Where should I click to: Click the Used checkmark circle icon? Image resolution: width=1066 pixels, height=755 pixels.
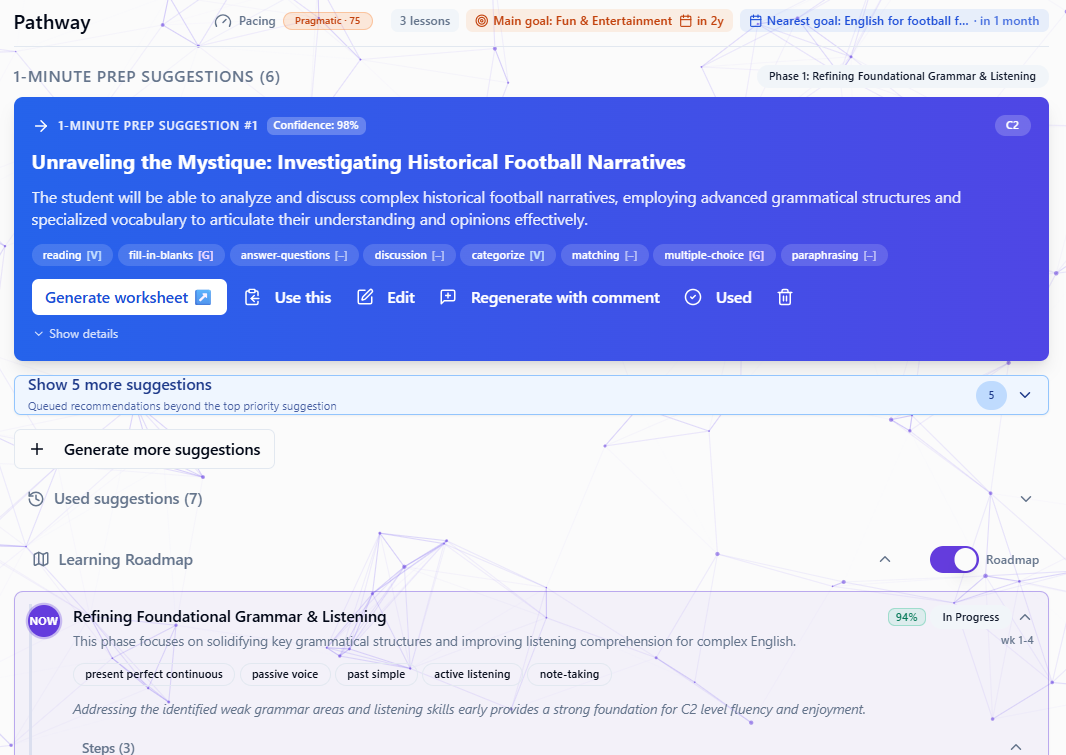pos(693,298)
